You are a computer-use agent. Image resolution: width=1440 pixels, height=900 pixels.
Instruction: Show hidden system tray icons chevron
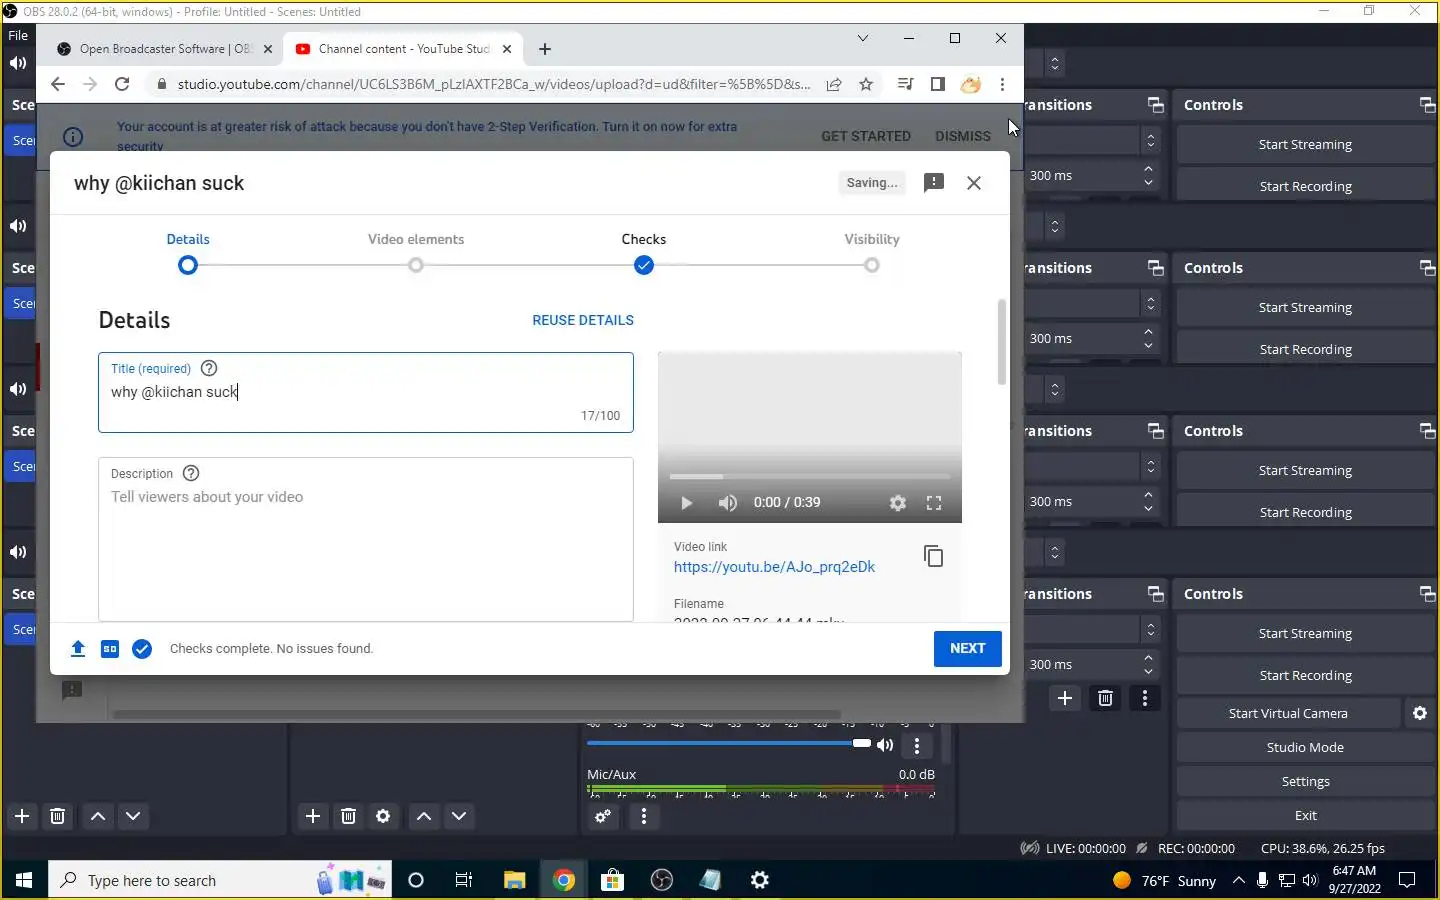pyautogui.click(x=1238, y=880)
